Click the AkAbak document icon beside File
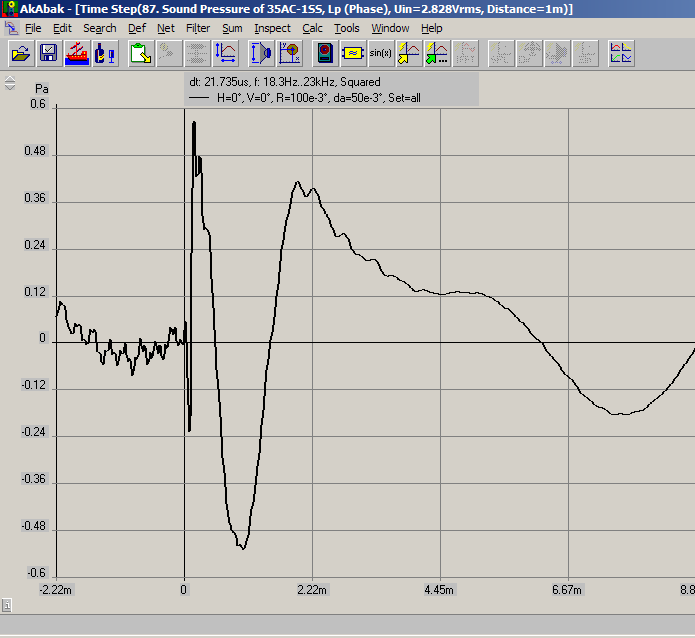Viewport: 695px width, 638px height. (x=12, y=28)
